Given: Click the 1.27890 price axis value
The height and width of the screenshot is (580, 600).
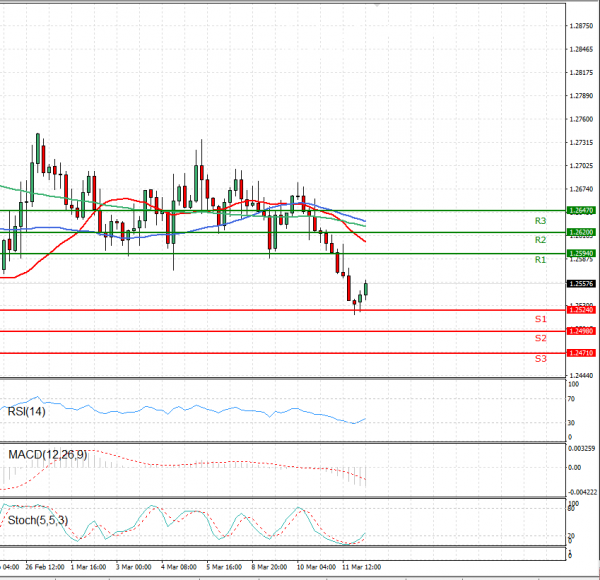Looking at the screenshot, I should point(581,96).
